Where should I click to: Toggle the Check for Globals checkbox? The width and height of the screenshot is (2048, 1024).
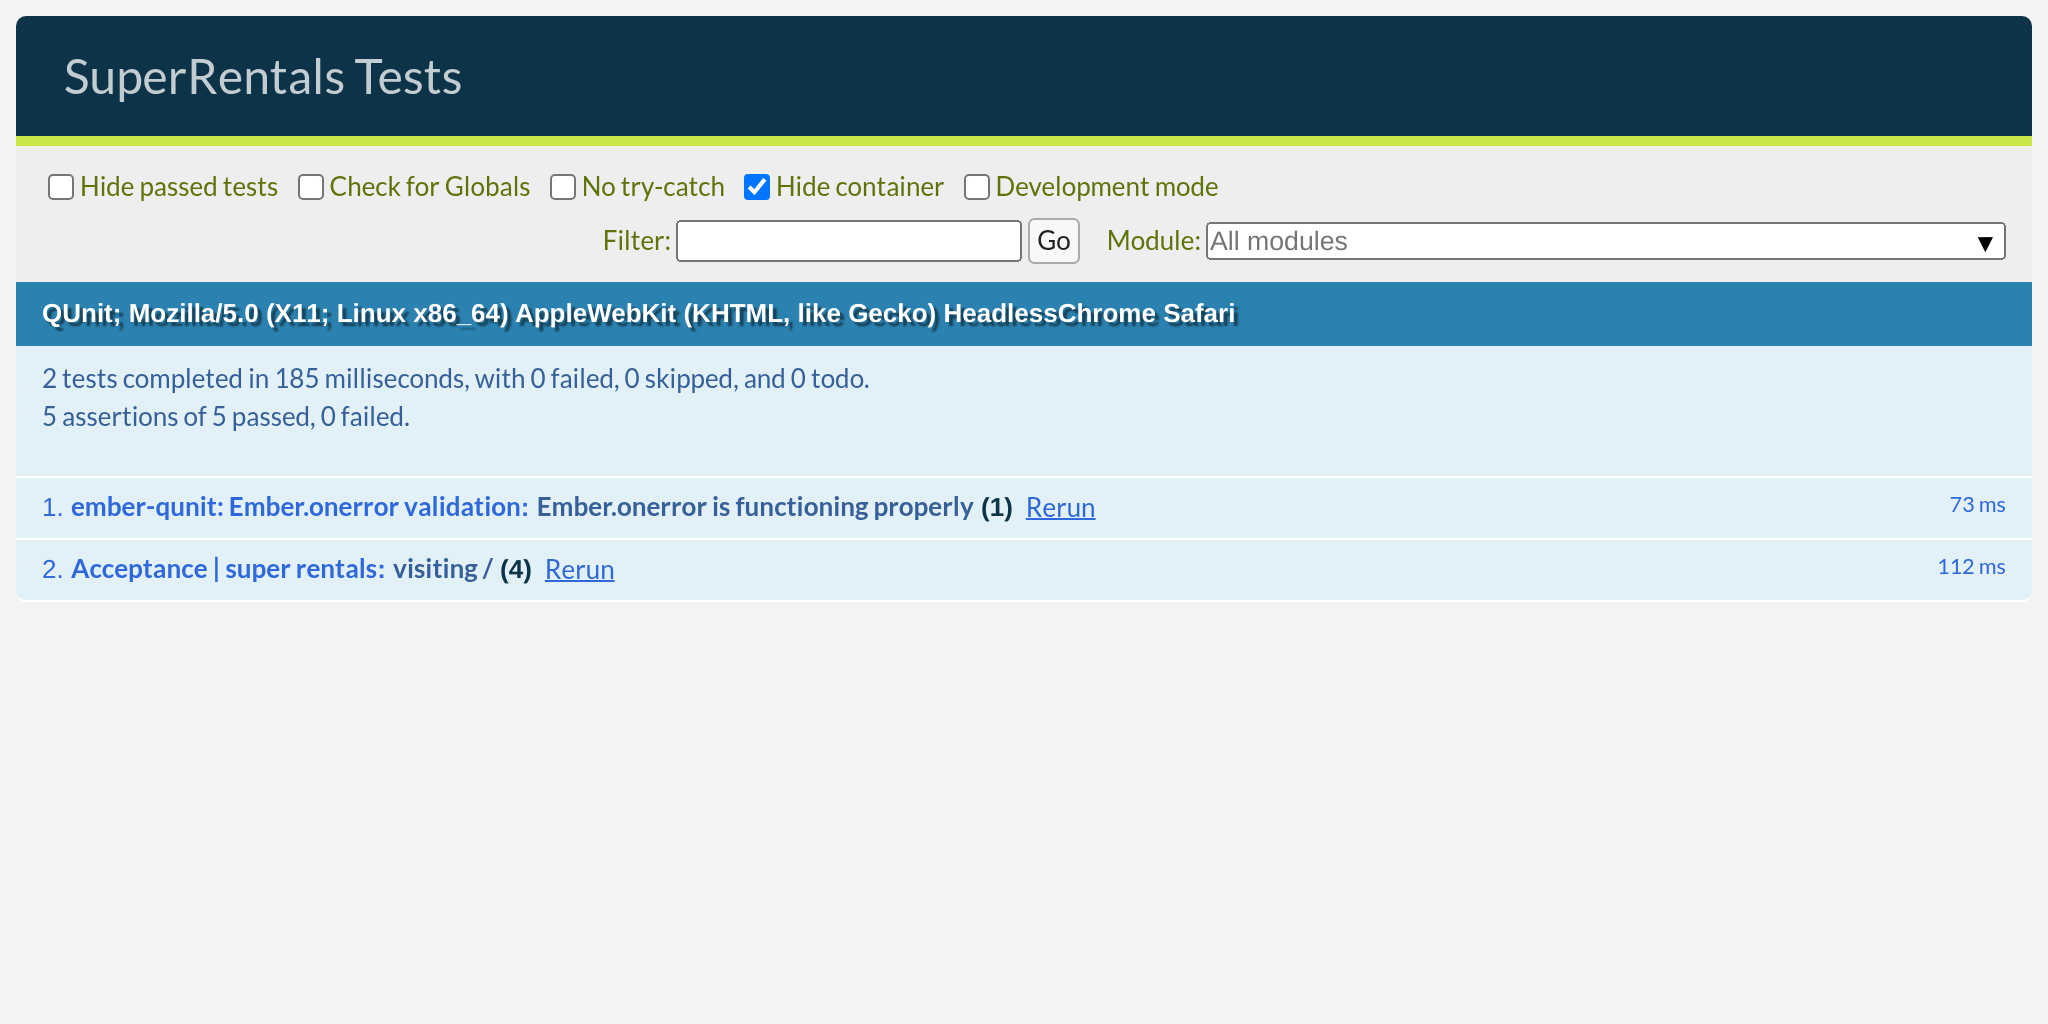(311, 187)
